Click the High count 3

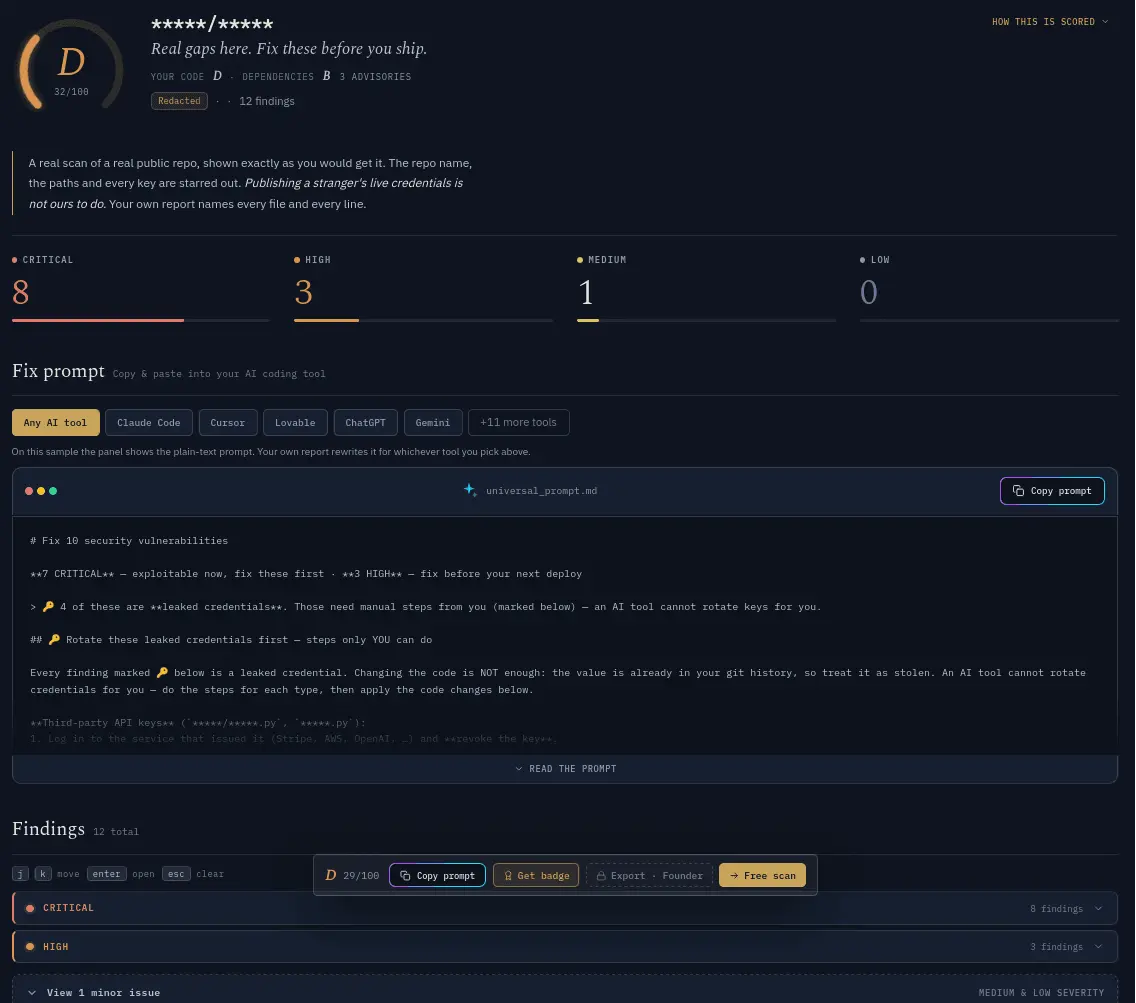click(304, 292)
